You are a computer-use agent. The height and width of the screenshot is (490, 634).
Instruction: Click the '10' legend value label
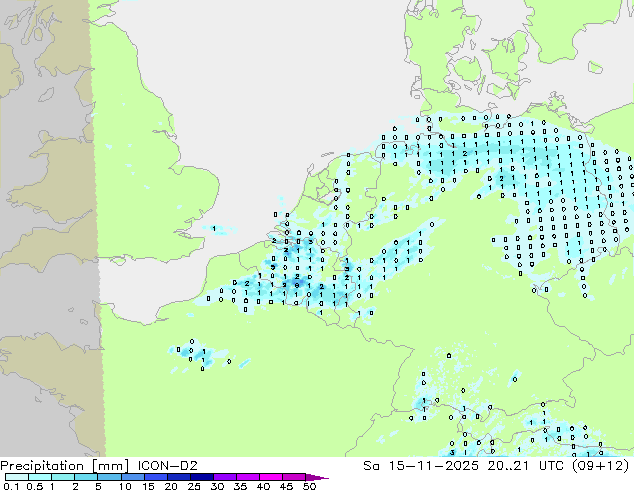click(x=125, y=486)
